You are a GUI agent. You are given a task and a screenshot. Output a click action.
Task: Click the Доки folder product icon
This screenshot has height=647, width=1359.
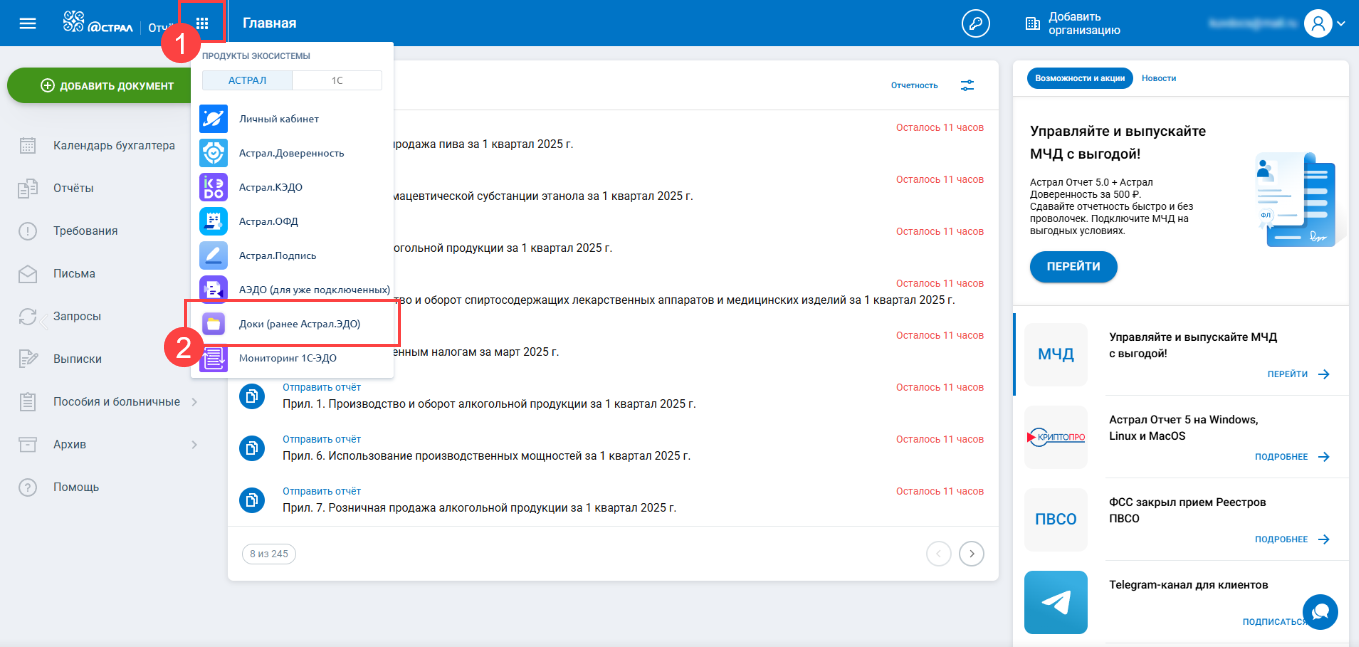pyautogui.click(x=214, y=324)
